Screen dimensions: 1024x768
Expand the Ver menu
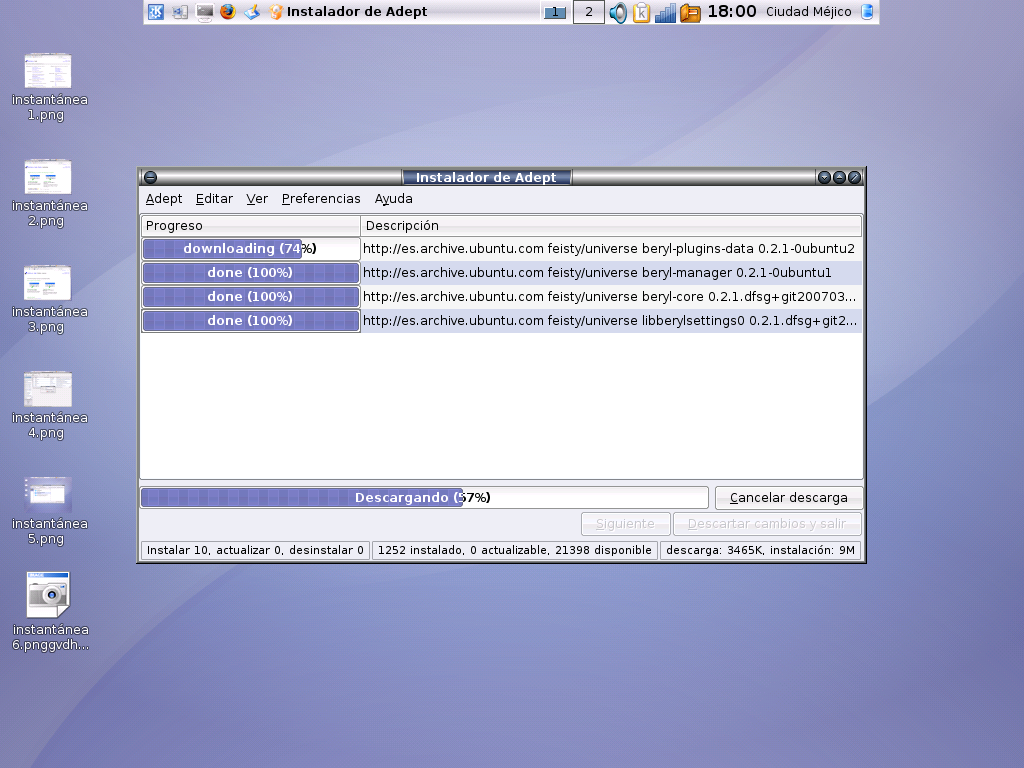(x=257, y=199)
